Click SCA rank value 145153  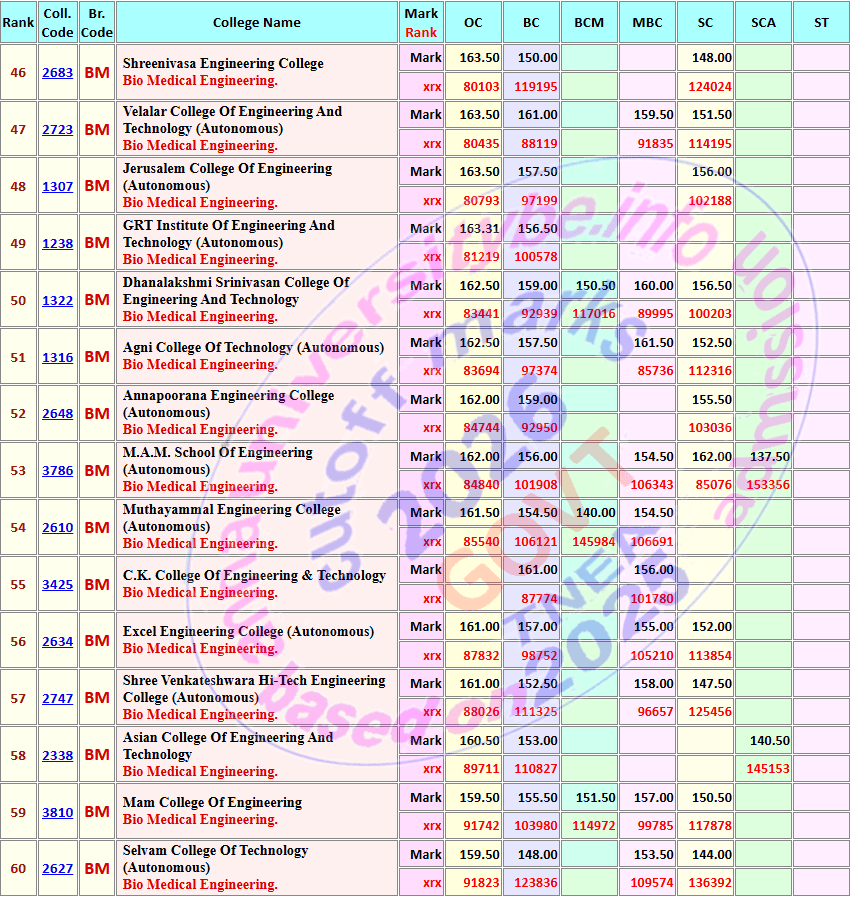pos(768,769)
